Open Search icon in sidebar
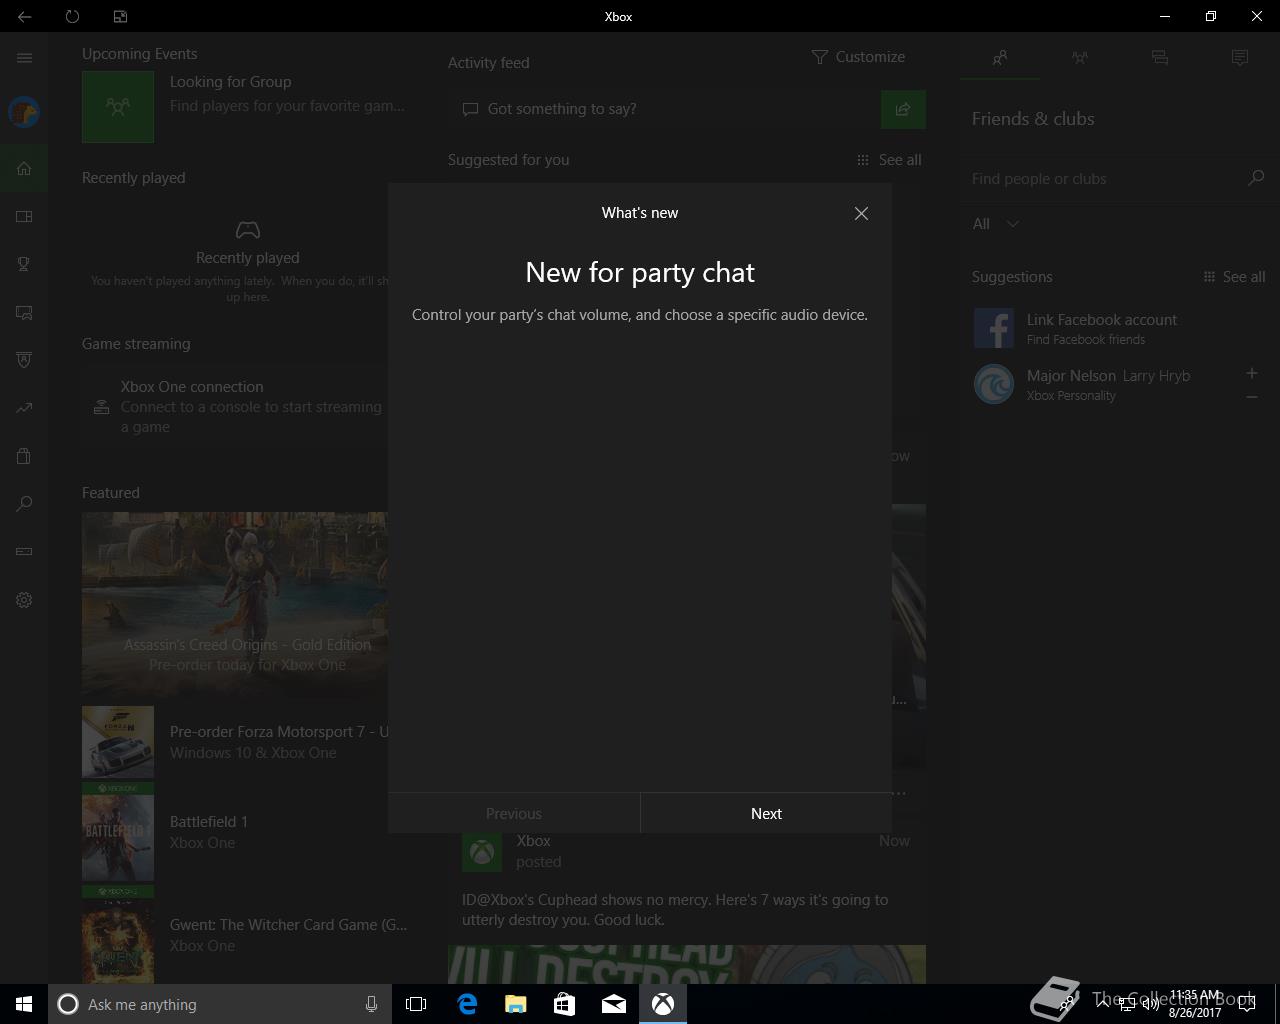The height and width of the screenshot is (1024, 1280). [24, 504]
